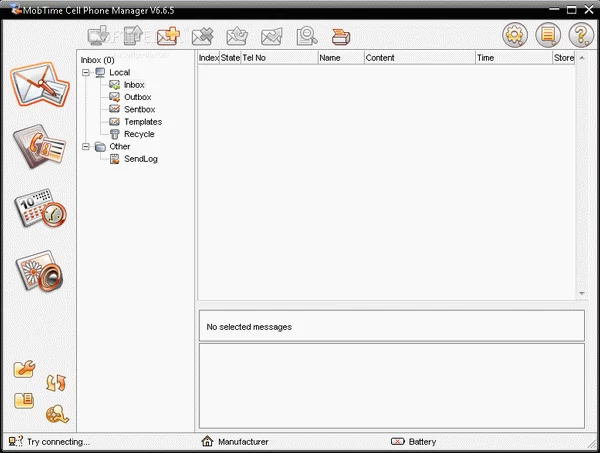Click the upload to phone toolbar icon

tap(133, 36)
